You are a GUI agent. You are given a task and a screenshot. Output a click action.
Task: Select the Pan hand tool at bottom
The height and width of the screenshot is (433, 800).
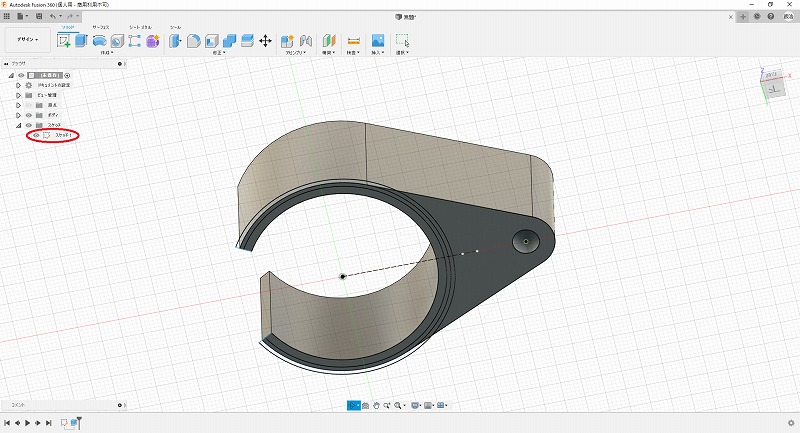click(x=376, y=405)
